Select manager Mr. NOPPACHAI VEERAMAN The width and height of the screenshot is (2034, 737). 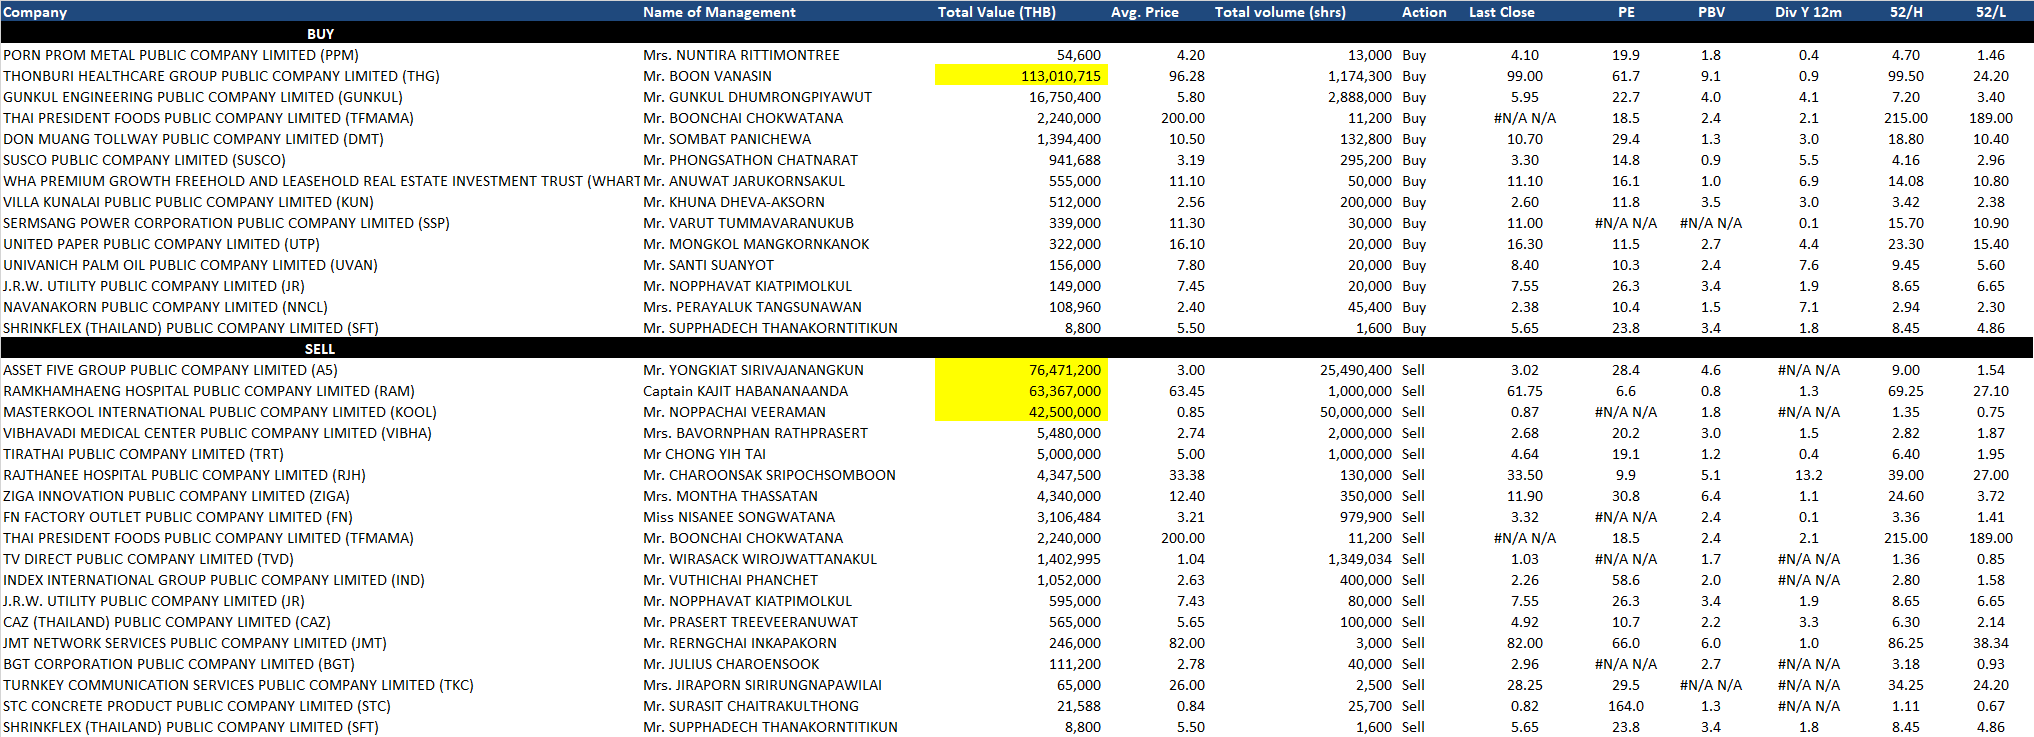click(734, 412)
